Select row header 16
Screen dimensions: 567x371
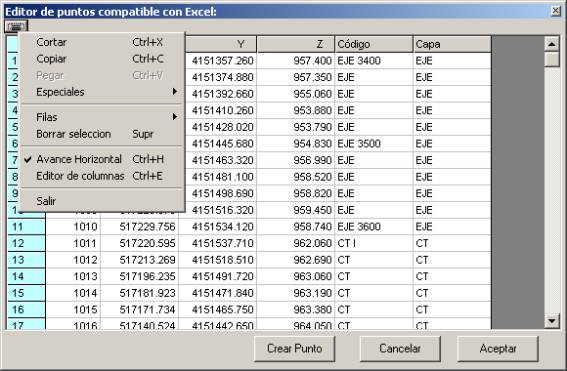point(27,310)
